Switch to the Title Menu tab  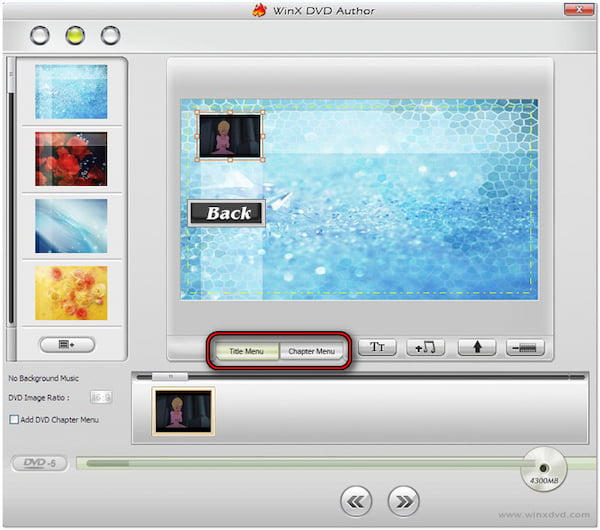247,352
